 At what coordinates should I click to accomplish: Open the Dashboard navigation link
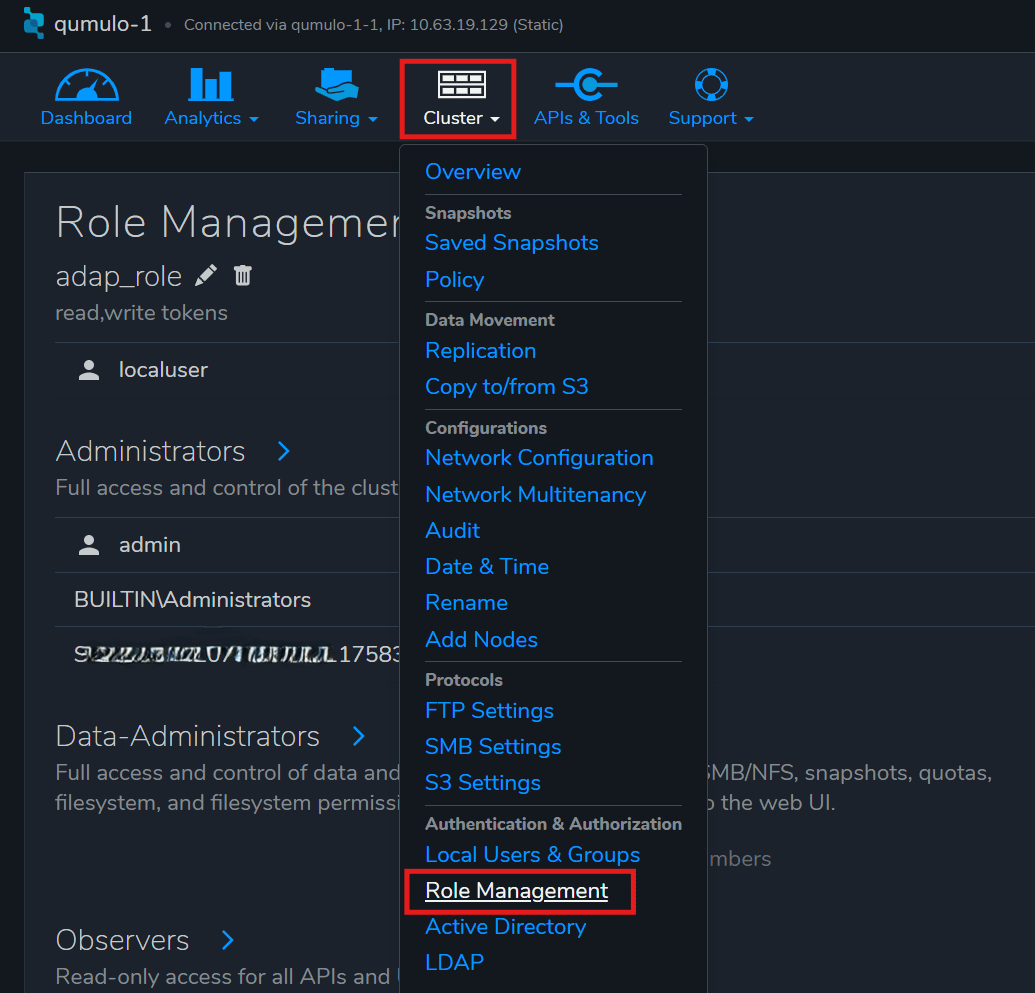point(86,118)
